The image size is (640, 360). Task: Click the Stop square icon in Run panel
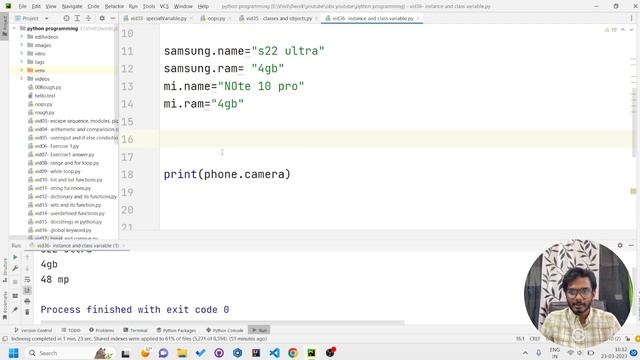click(x=15, y=282)
